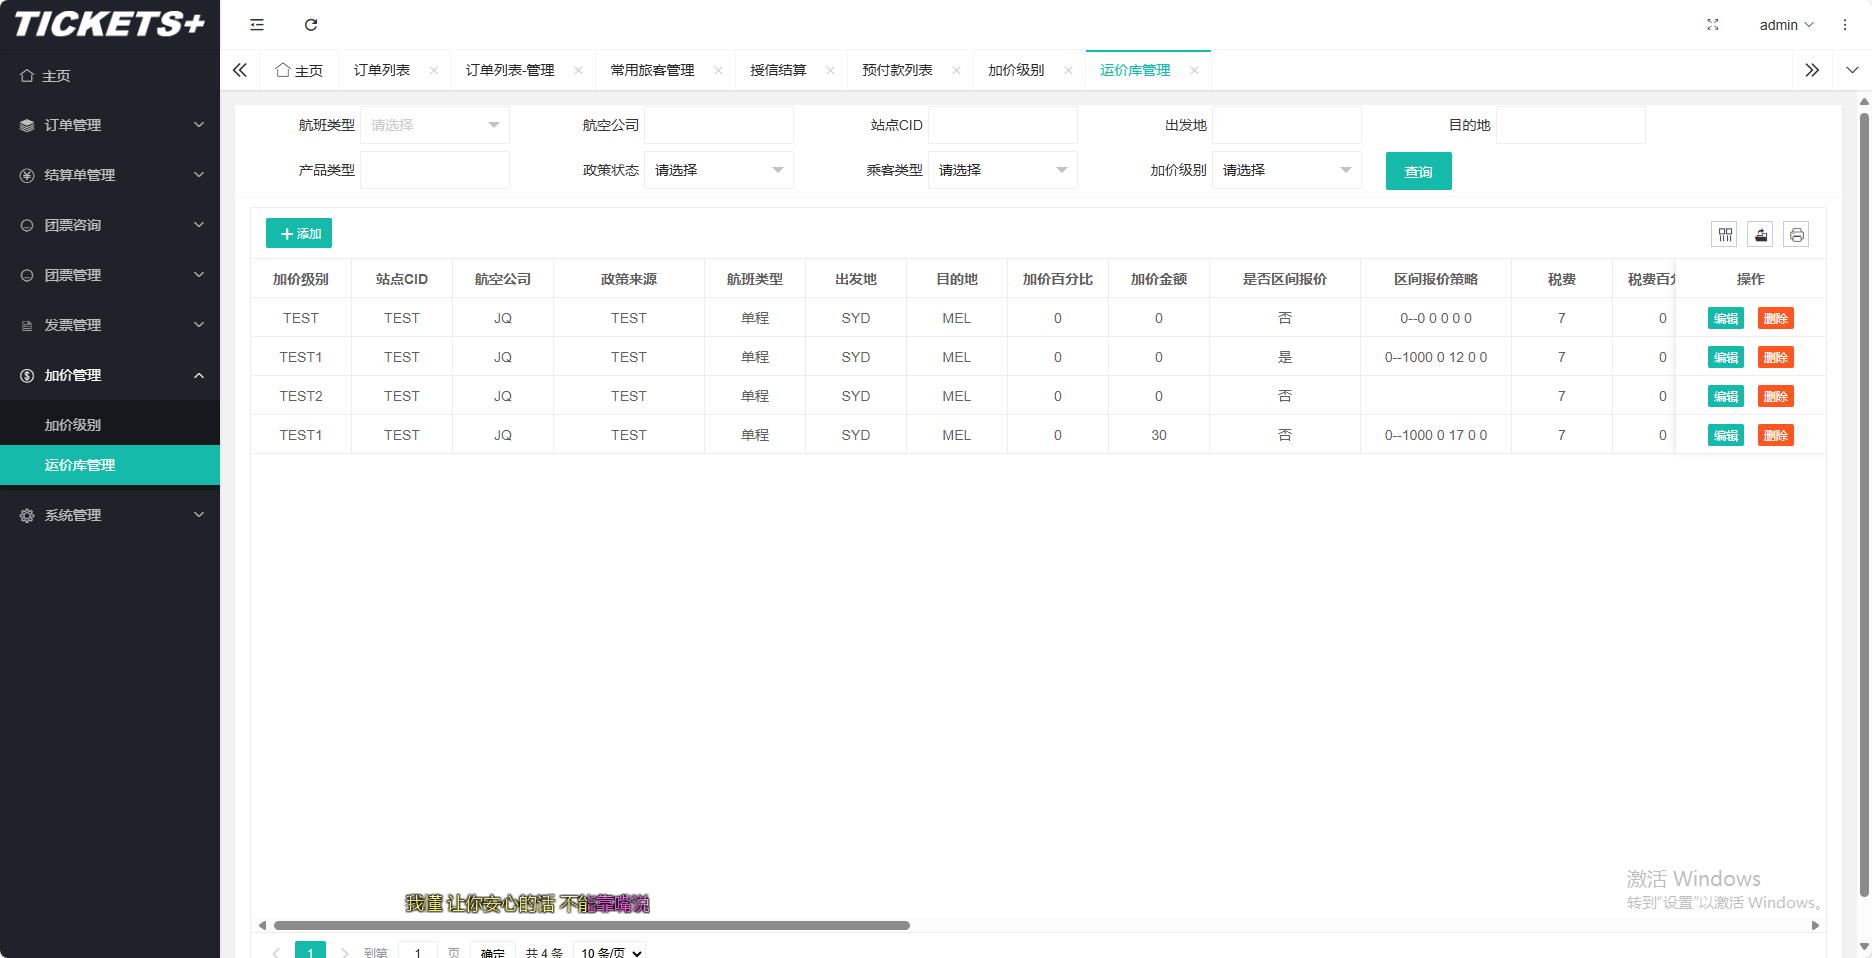This screenshot has height=958, width=1872.
Task: Delete the TEST2 row with 删除
Action: tap(1776, 396)
